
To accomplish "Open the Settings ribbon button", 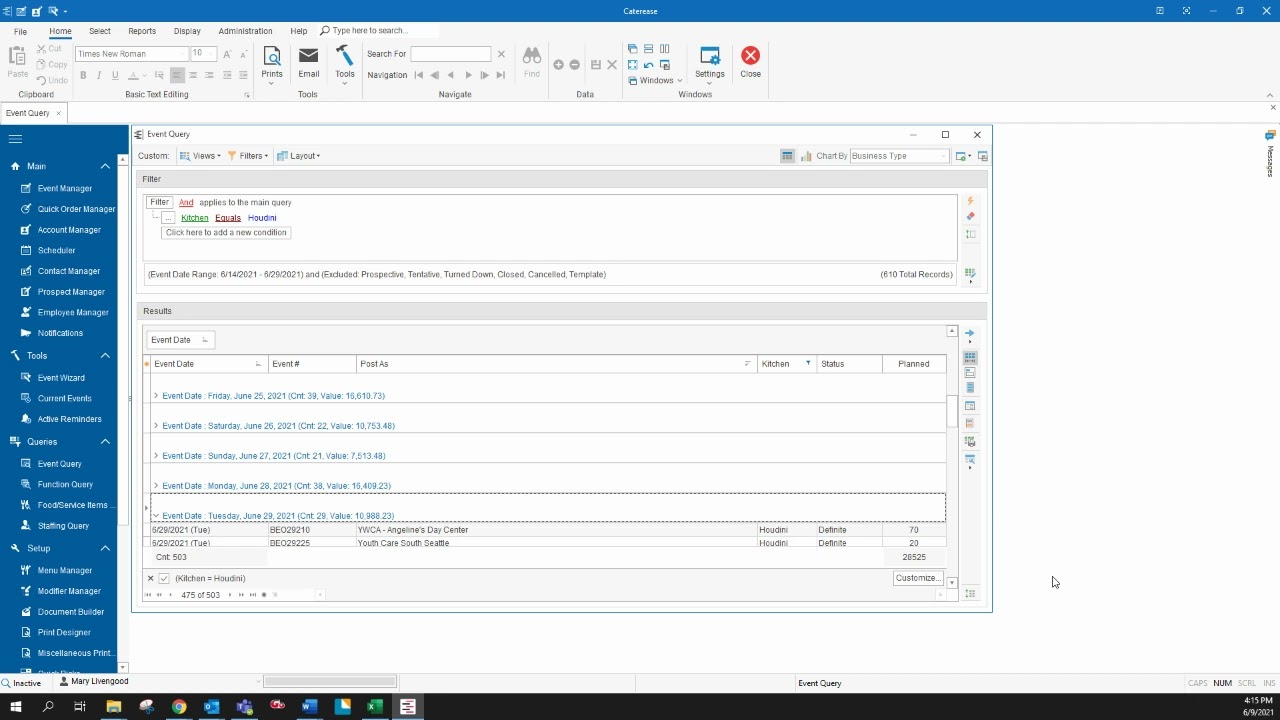I will (x=709, y=62).
